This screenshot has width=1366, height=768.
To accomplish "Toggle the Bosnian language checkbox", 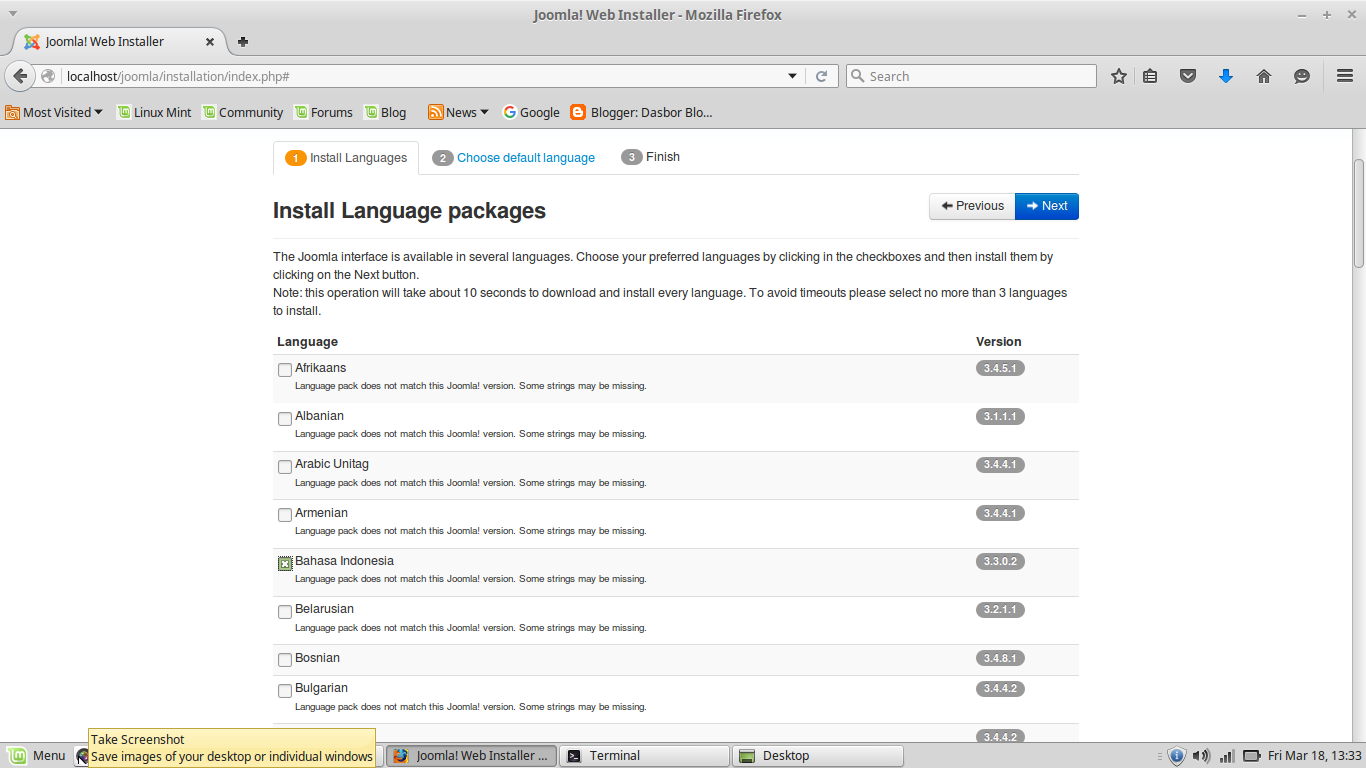I will 285,660.
